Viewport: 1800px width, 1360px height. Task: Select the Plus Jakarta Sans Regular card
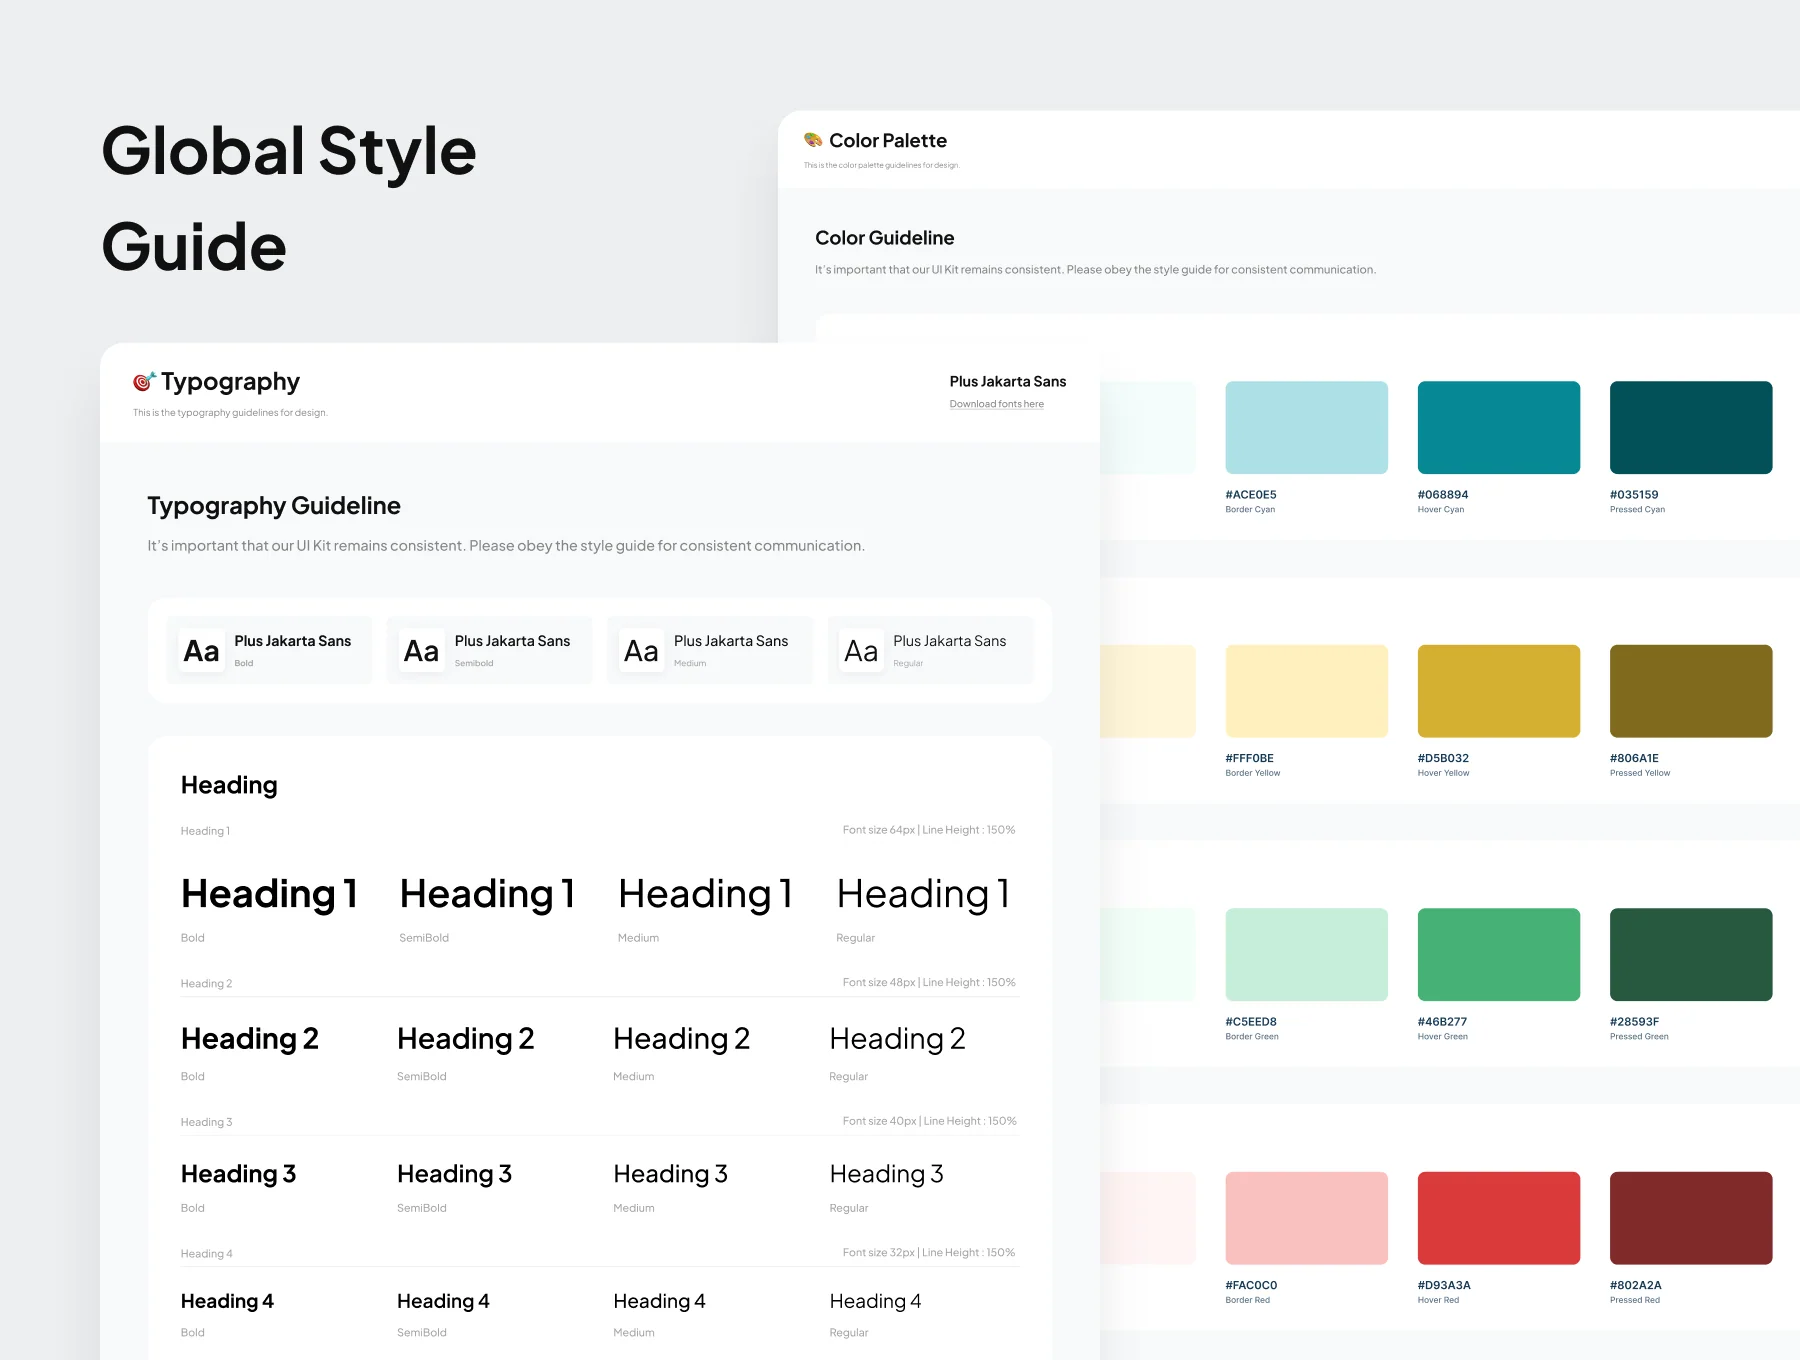click(930, 650)
